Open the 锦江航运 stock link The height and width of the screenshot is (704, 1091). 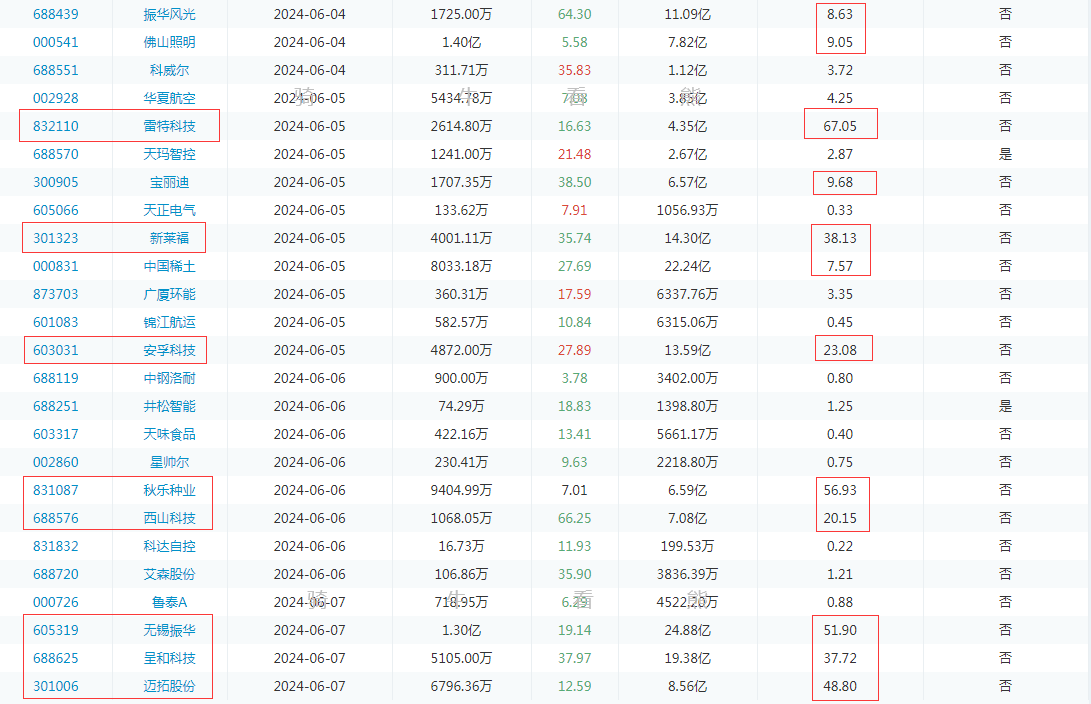[169, 322]
